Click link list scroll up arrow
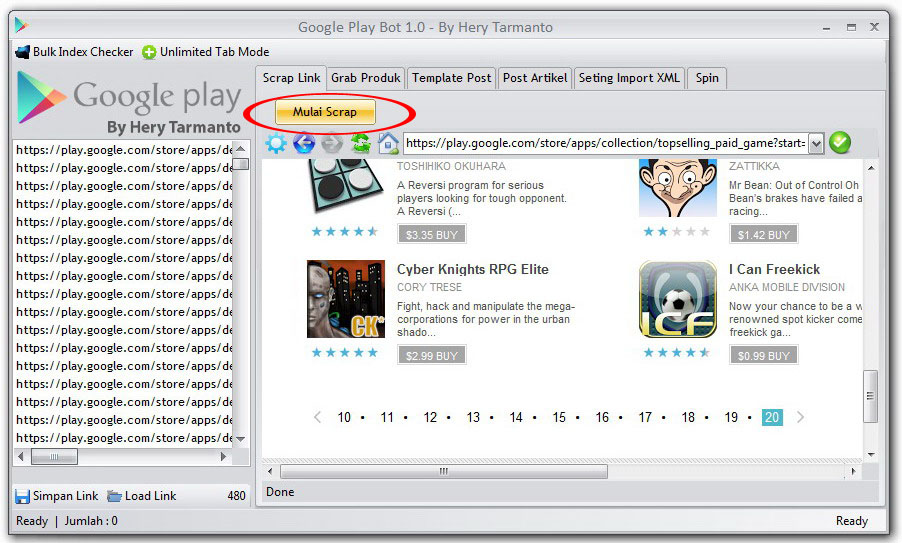902x543 pixels. click(241, 148)
